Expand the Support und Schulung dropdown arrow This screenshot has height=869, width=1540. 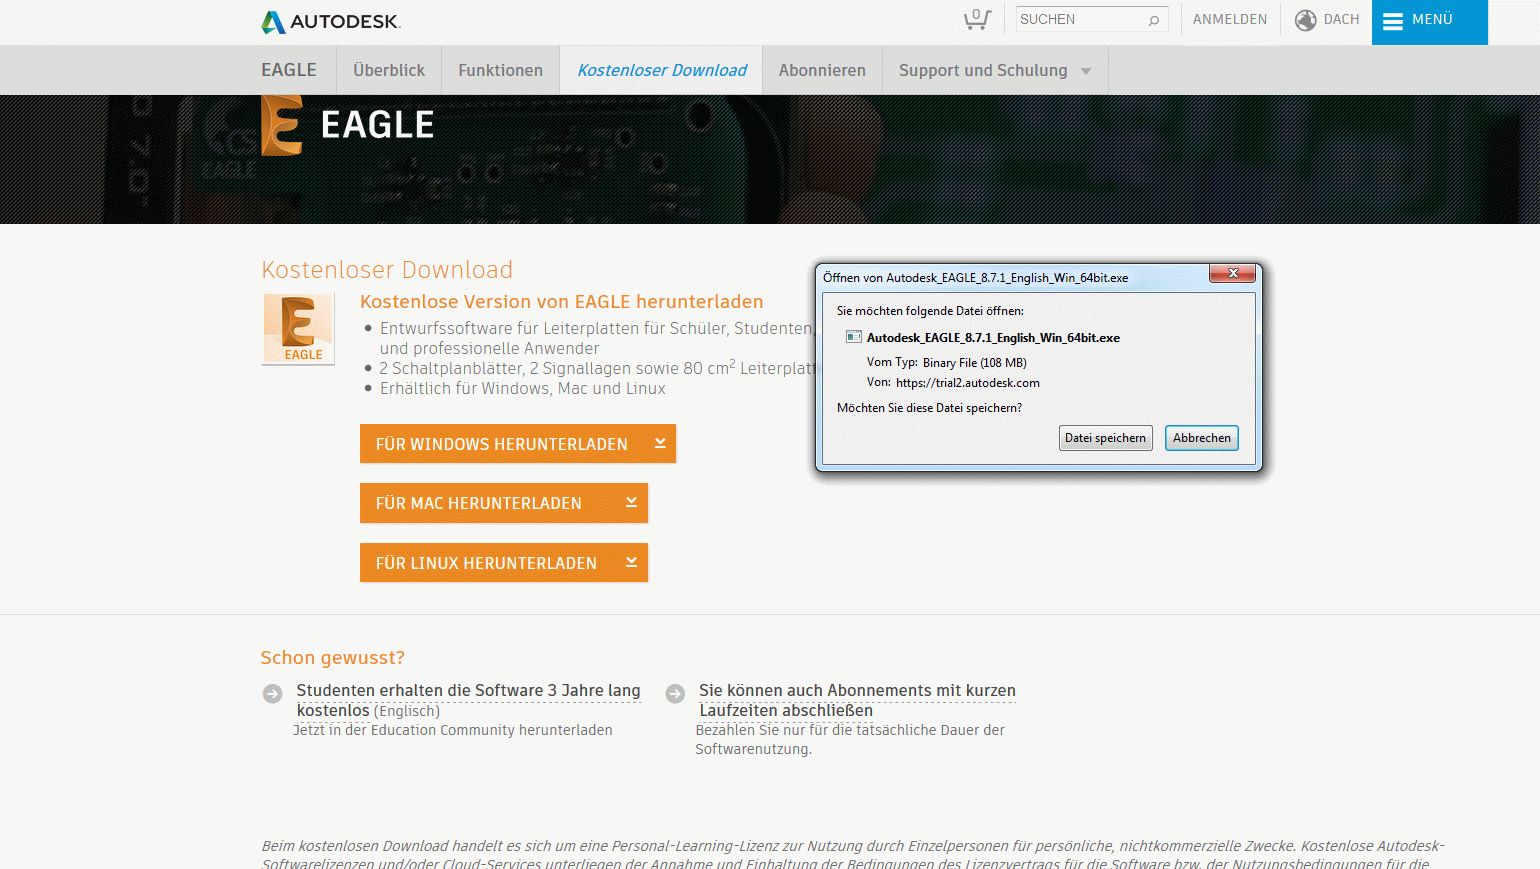pos(1086,71)
